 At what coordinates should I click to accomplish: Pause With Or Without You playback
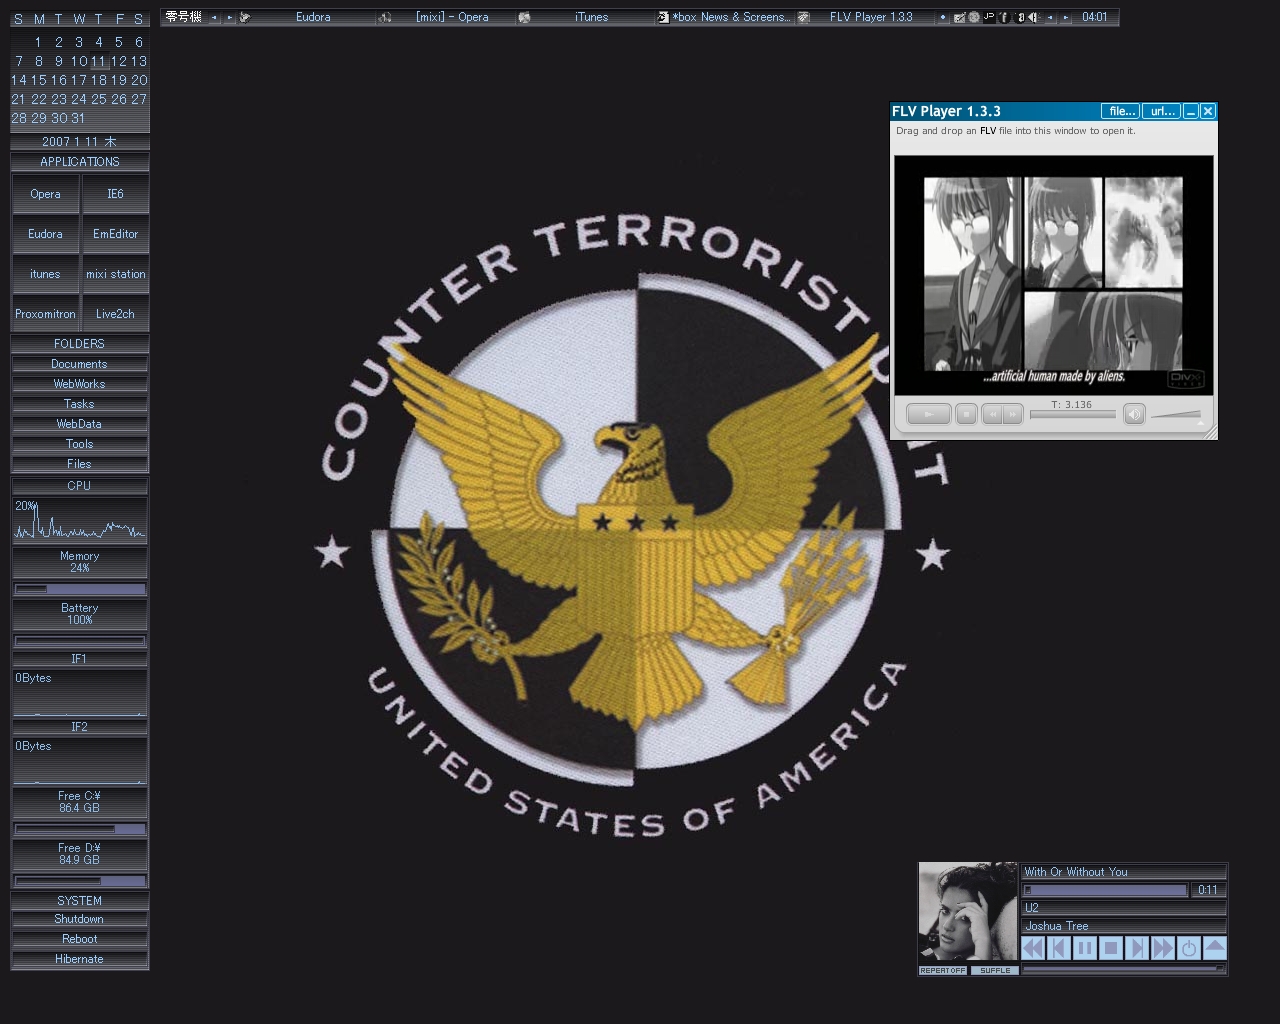click(1085, 948)
